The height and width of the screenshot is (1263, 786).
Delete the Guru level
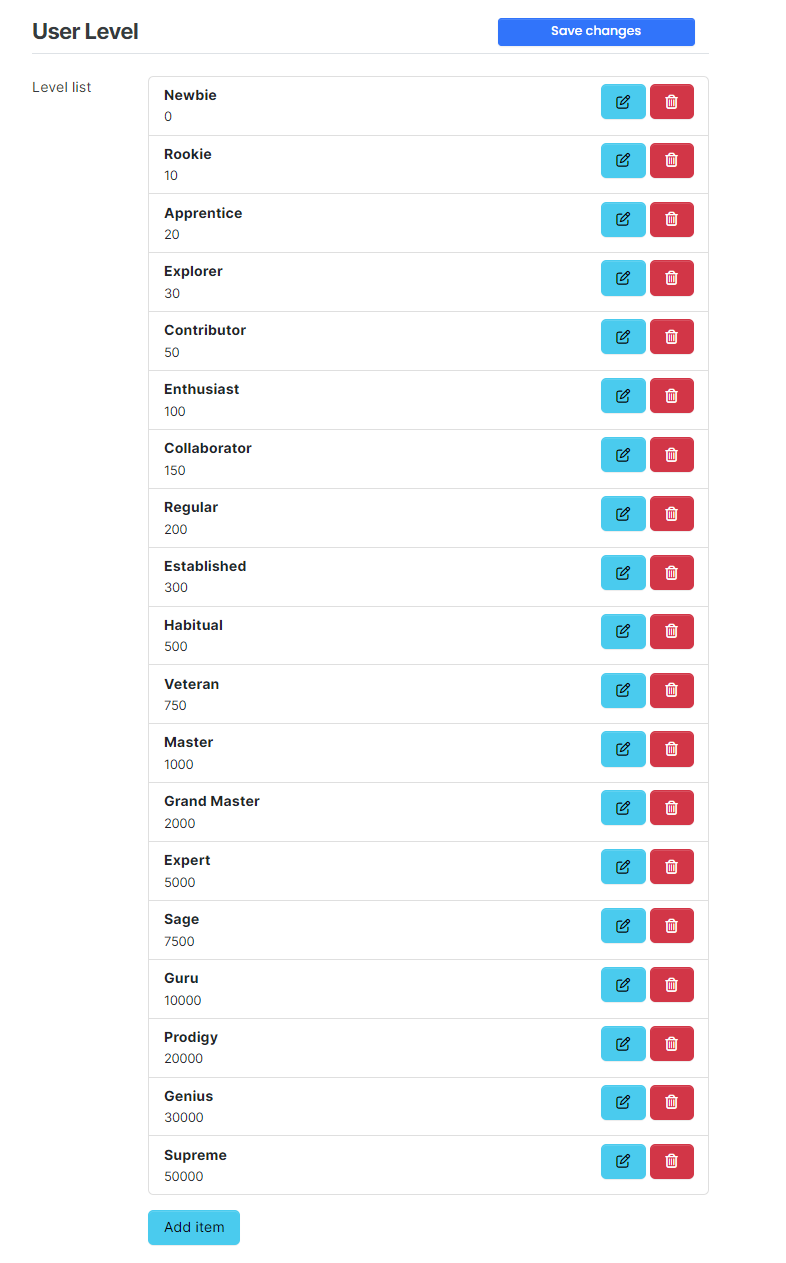click(671, 985)
